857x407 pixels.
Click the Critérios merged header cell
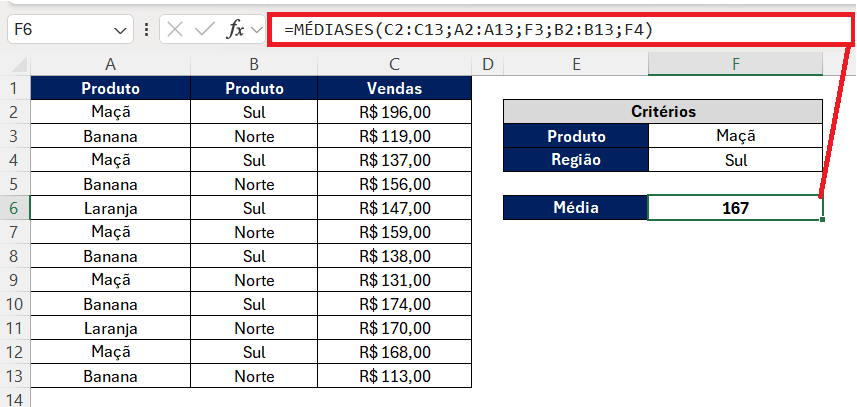click(x=662, y=112)
